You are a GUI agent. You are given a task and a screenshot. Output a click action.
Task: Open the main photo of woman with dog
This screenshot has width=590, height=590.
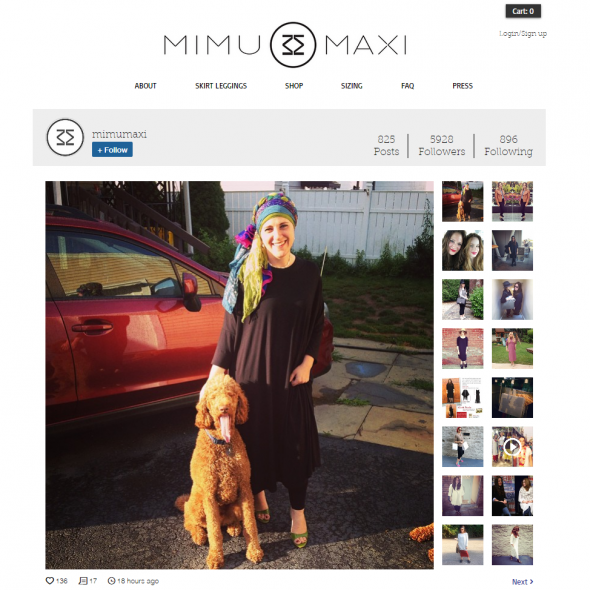239,375
